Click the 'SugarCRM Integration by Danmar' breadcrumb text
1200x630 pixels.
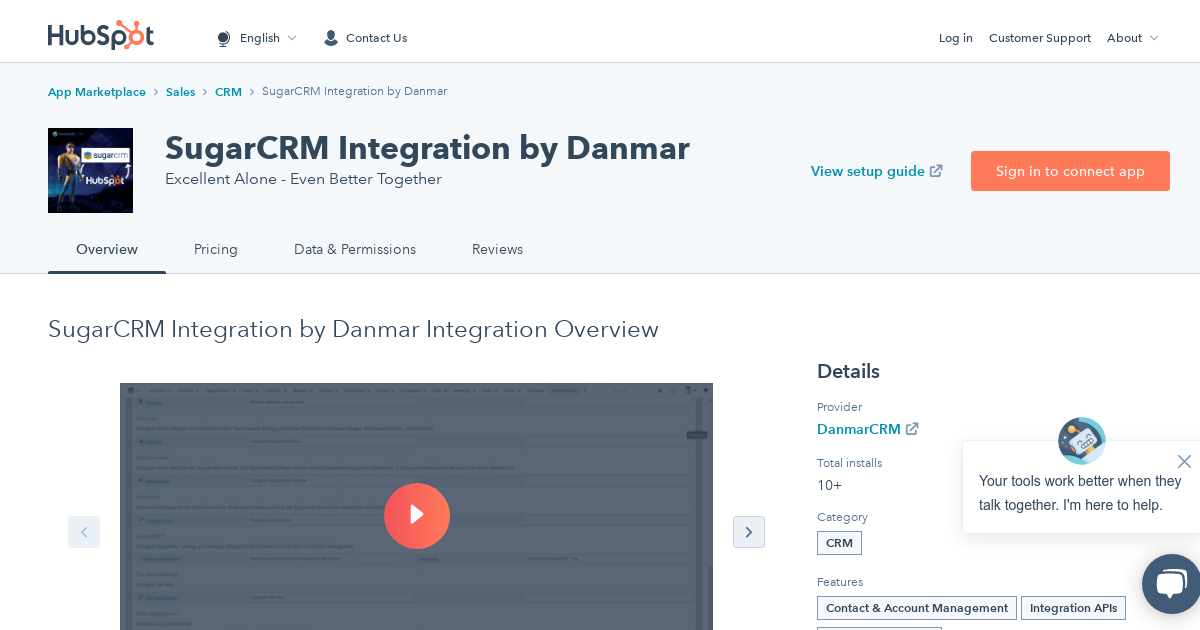point(354,91)
